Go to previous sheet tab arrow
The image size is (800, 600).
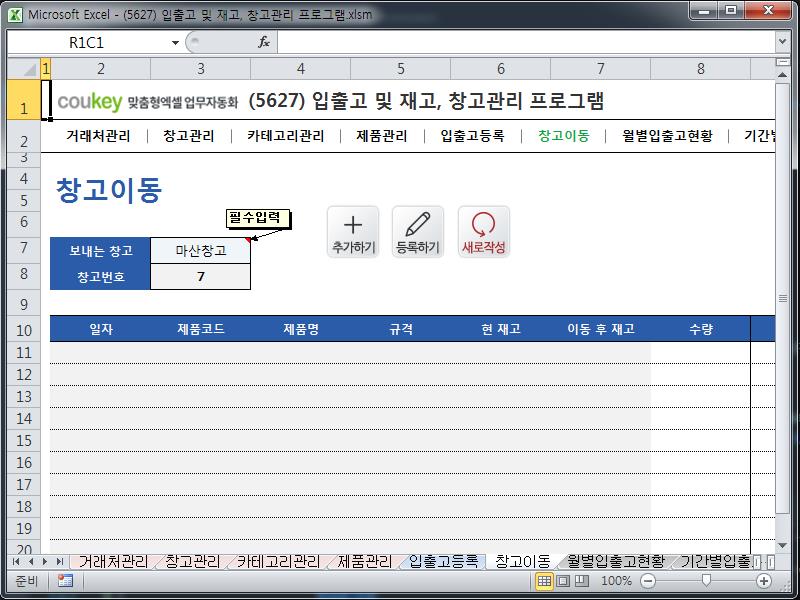[x=31, y=562]
